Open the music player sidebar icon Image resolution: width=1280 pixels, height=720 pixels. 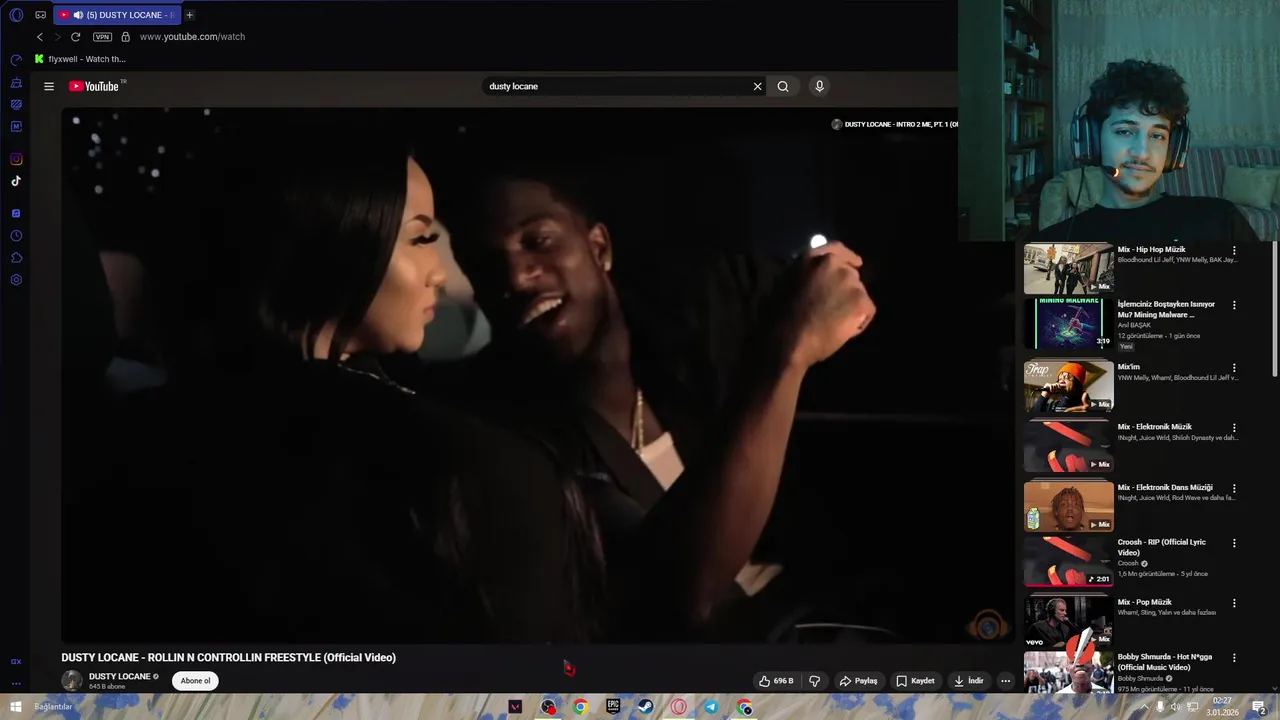(16, 214)
